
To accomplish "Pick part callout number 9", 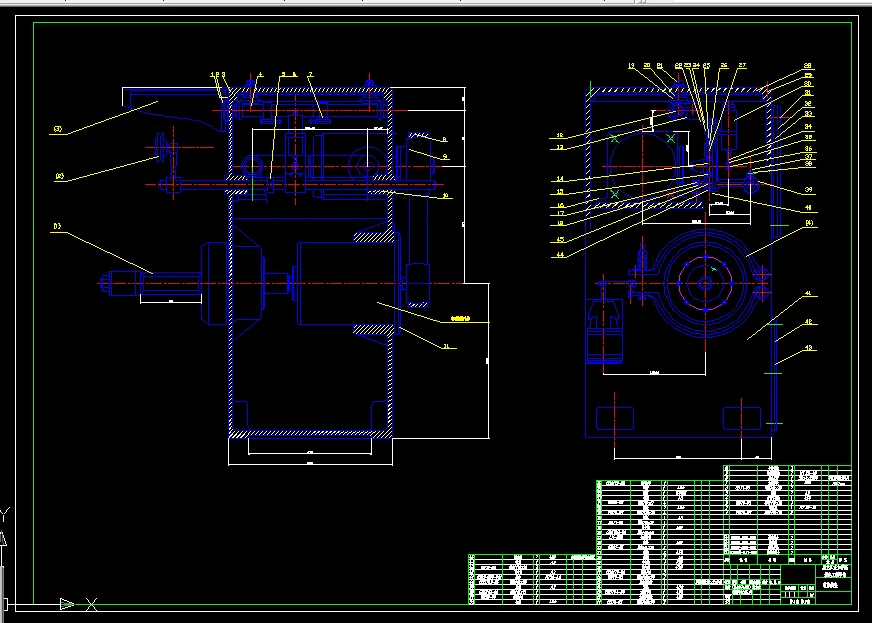I will point(445,157).
